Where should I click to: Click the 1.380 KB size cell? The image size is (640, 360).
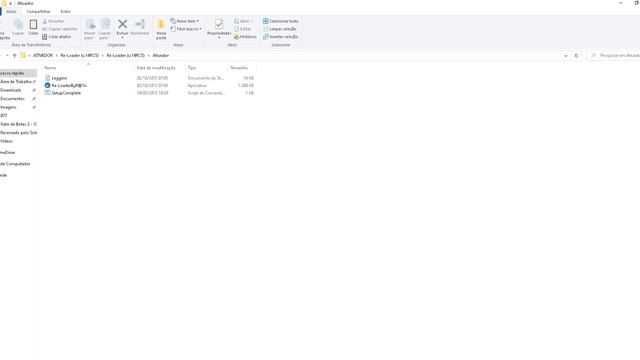pyautogui.click(x=246, y=86)
